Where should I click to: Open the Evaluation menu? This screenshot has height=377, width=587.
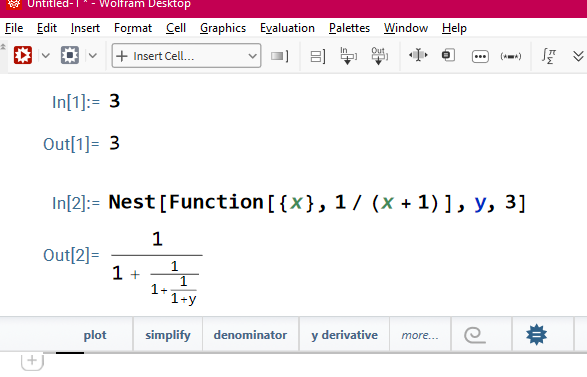287,28
